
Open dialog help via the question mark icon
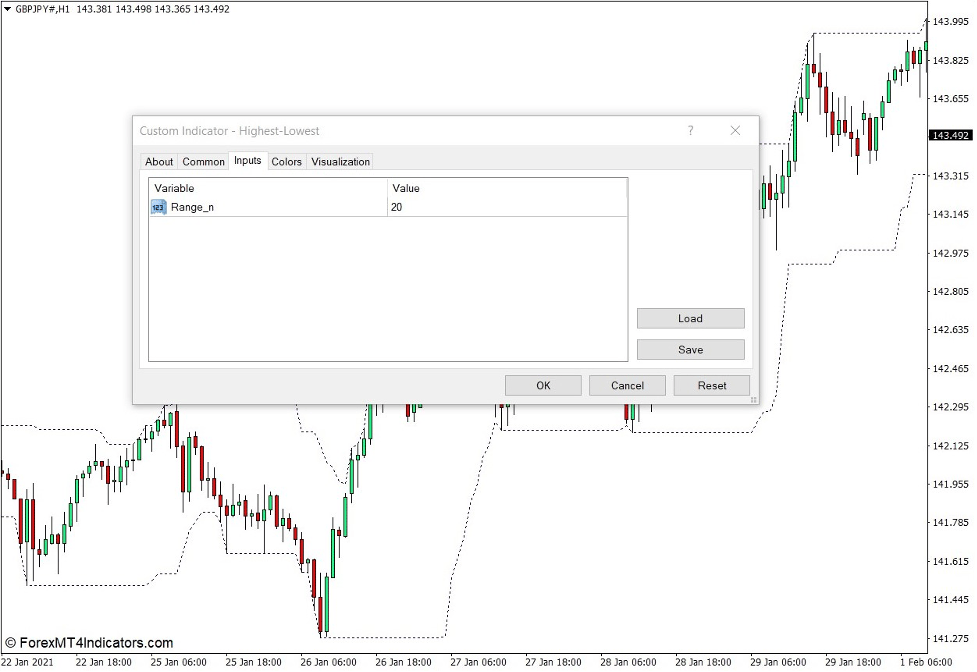point(689,130)
